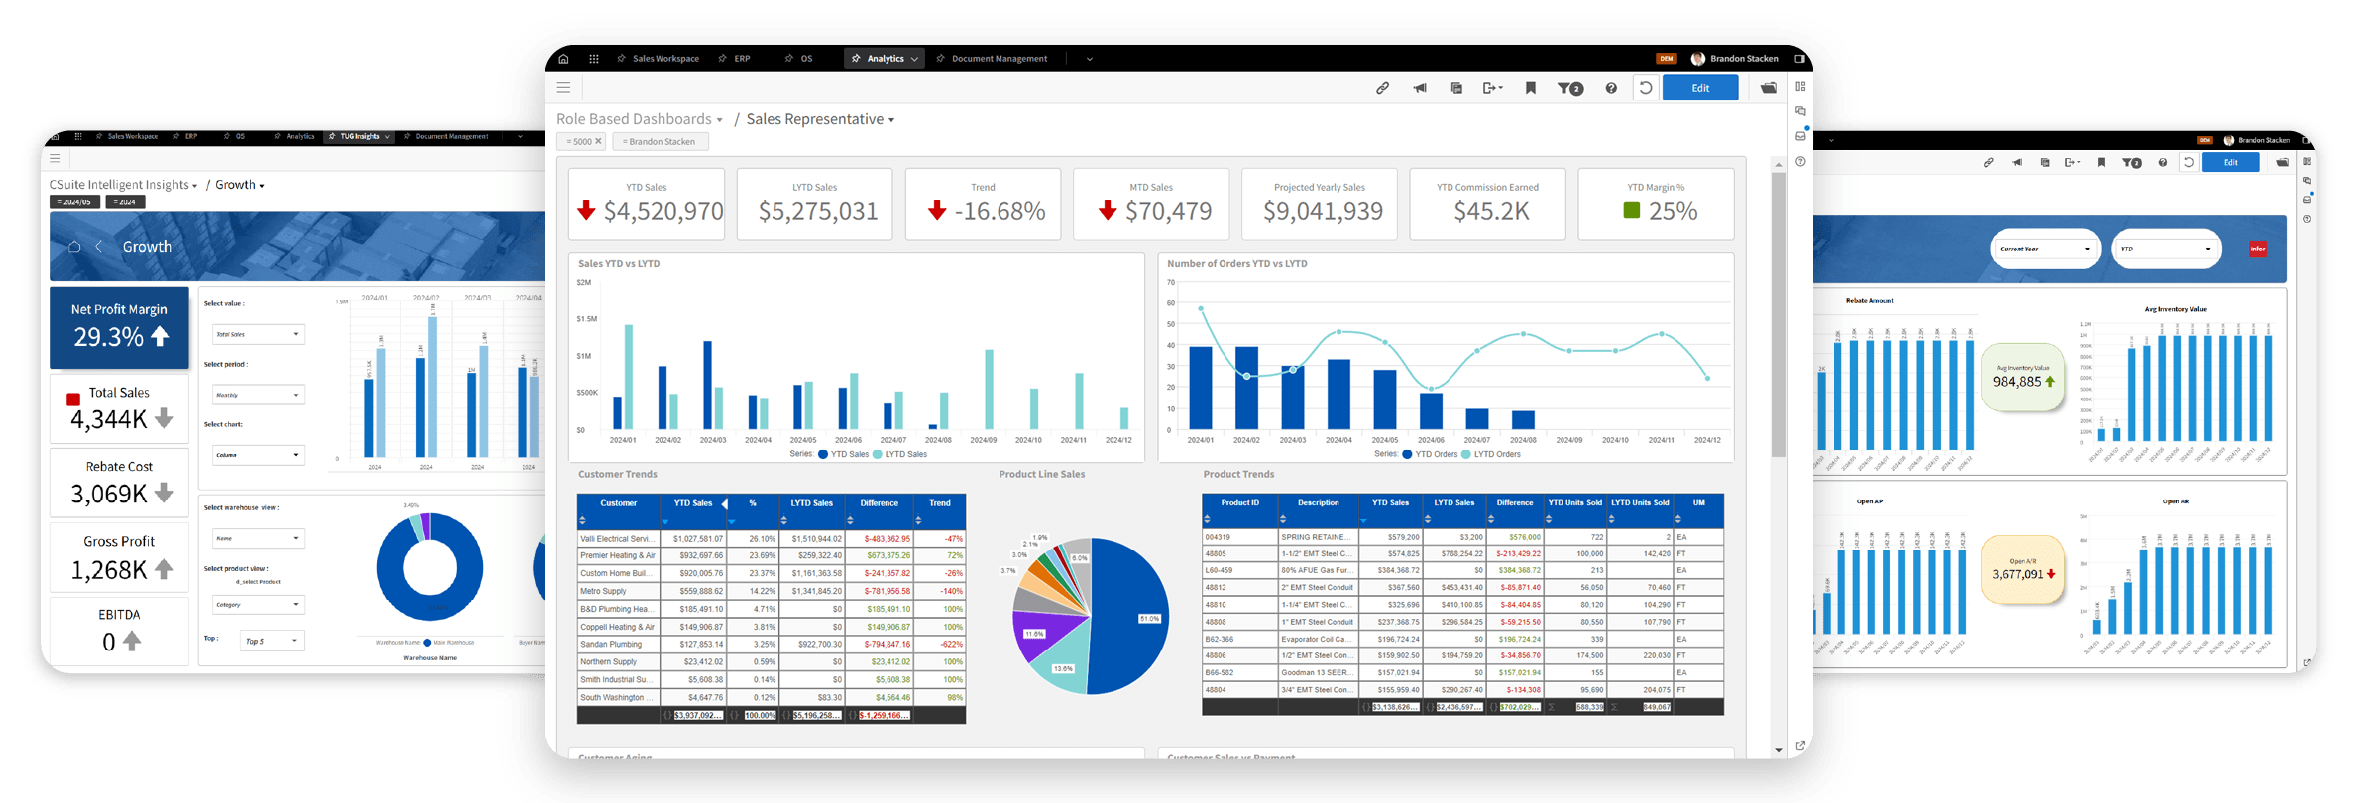Viewport: 2357px width, 803px height.
Task: Open the filter icon showing 2 filters
Action: [x=1570, y=88]
